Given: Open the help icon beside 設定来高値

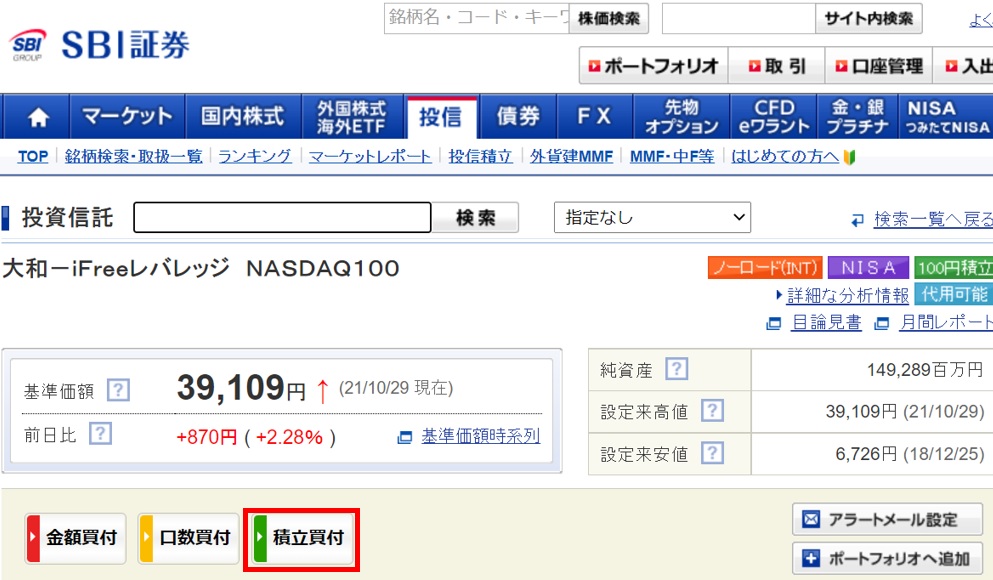Looking at the screenshot, I should (712, 411).
